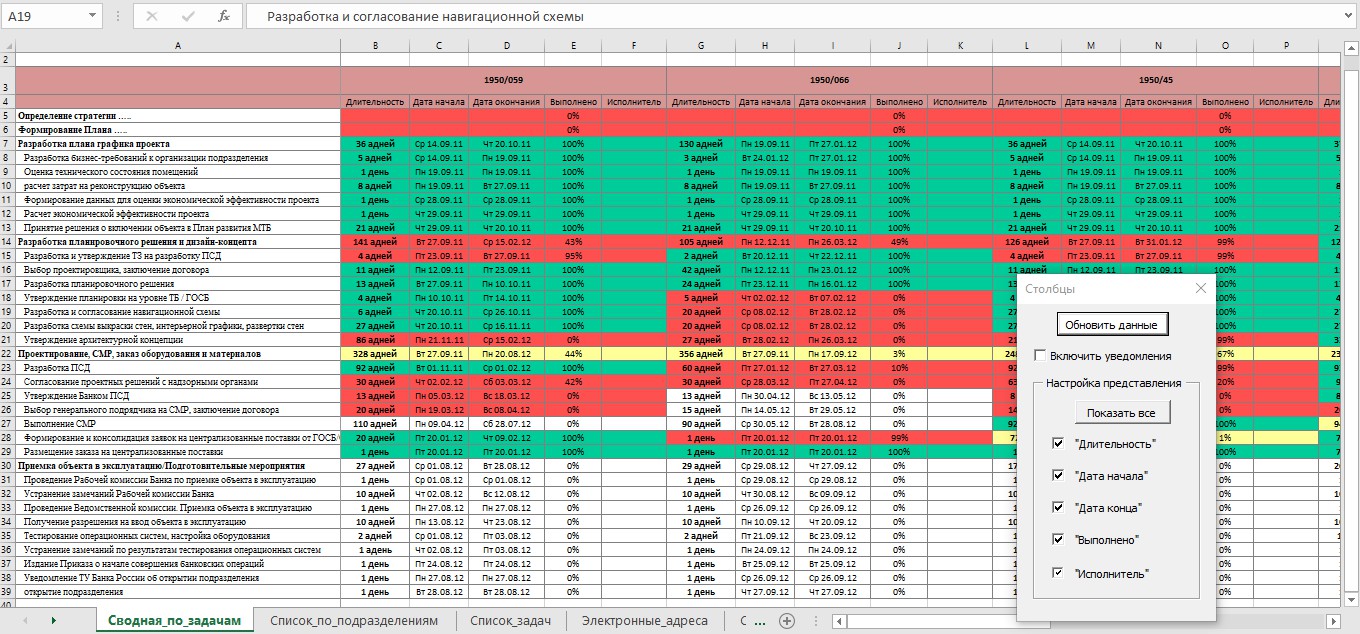Click the cell "Утверждение архитектурной концепции"
This screenshot has height=634, width=1360.
(x=178, y=340)
